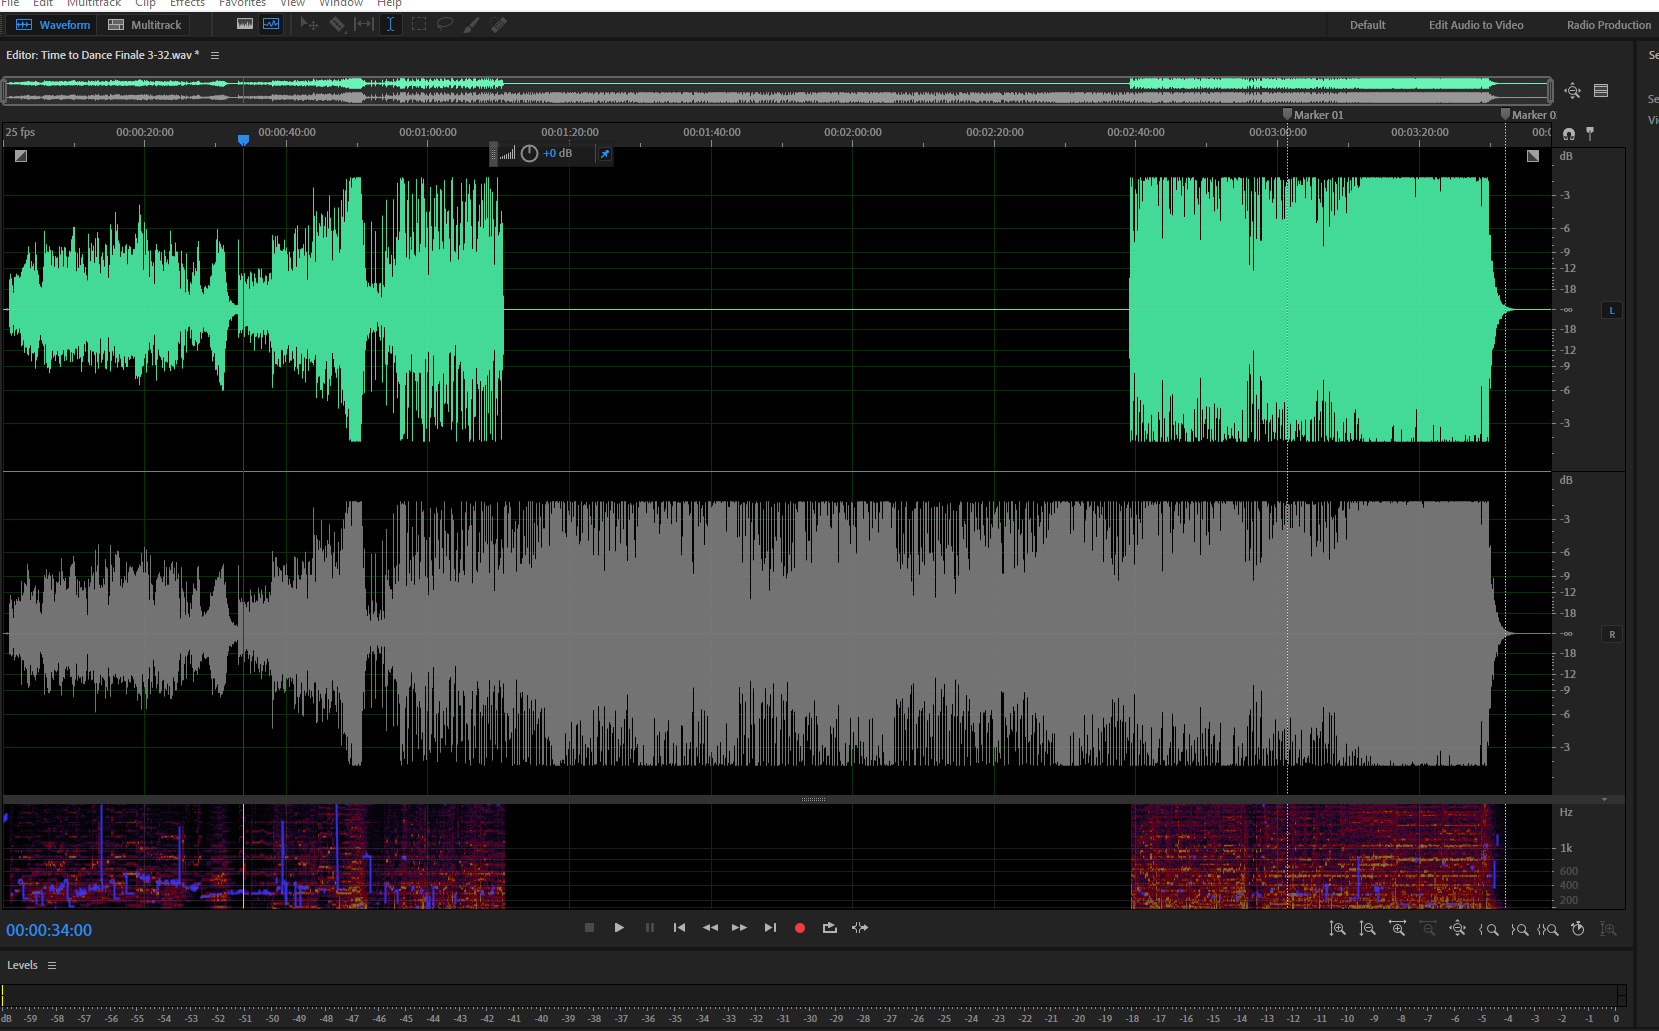Select the Spot Healing Brush tool
This screenshot has height=1031, width=1659.
point(498,24)
